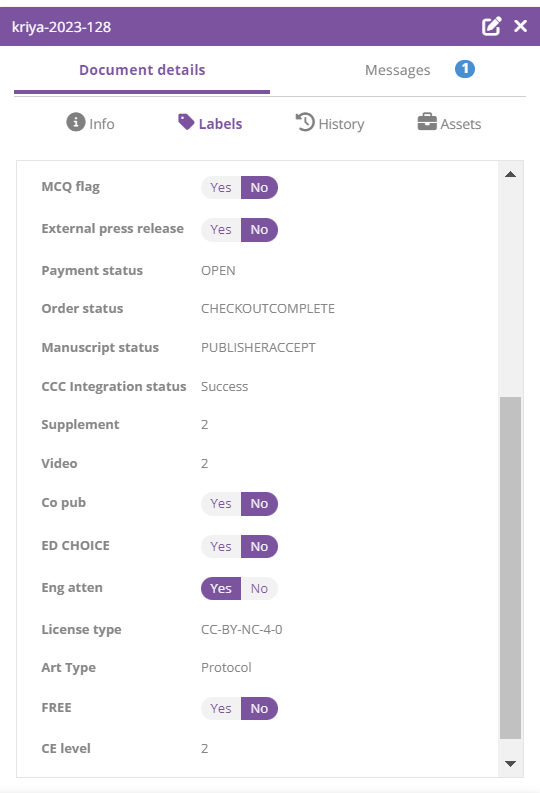Close the kriya-2023-128 panel
Image resolution: width=540 pixels, height=793 pixels.
pos(520,26)
